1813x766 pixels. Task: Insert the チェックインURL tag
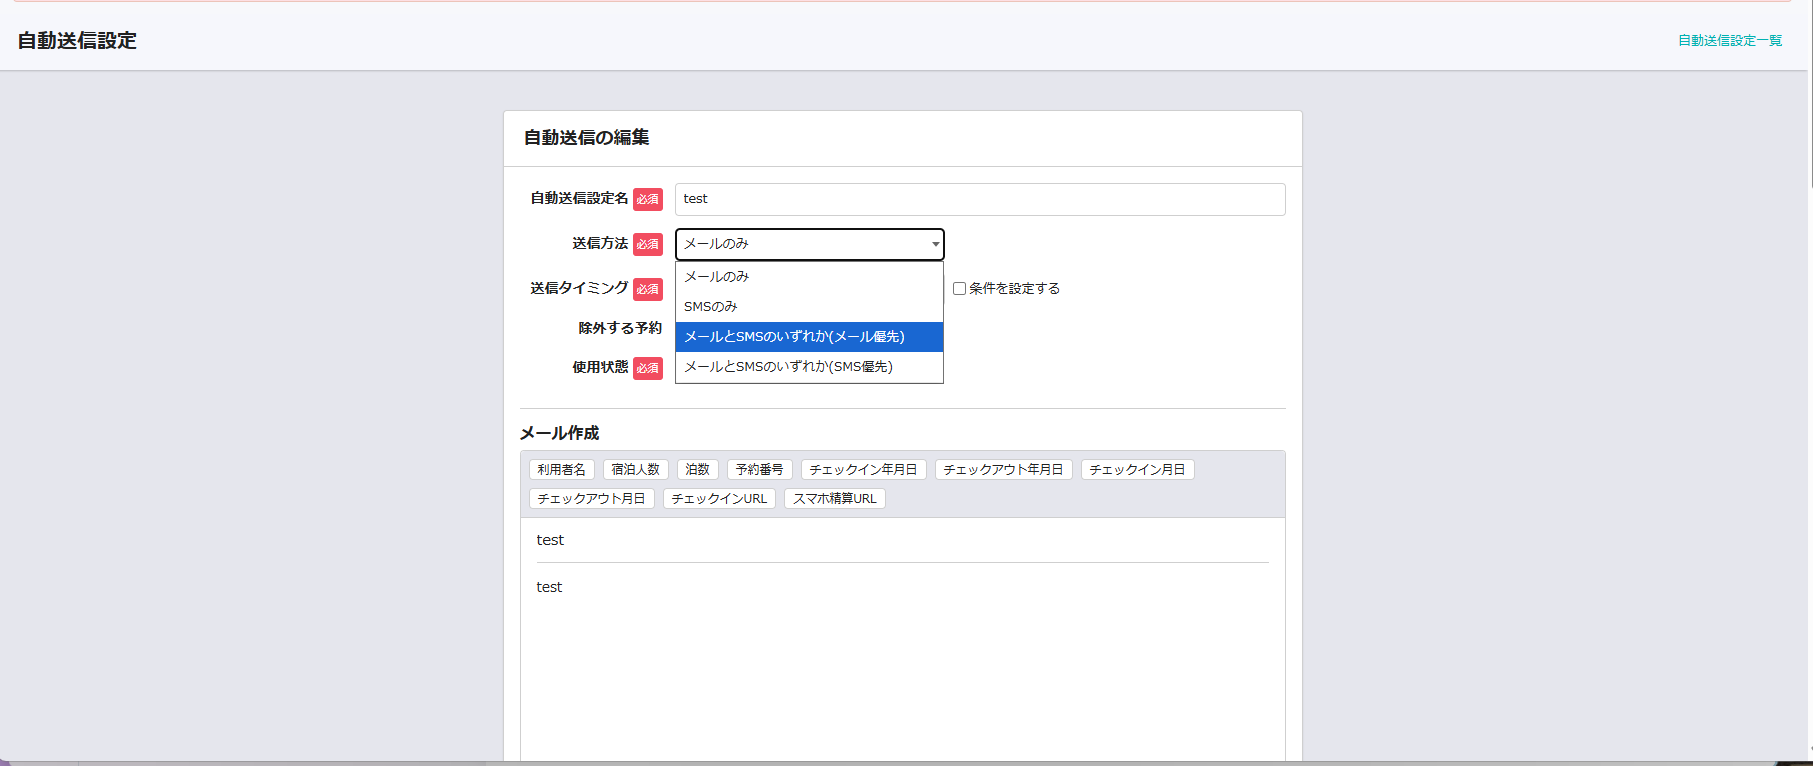point(719,499)
